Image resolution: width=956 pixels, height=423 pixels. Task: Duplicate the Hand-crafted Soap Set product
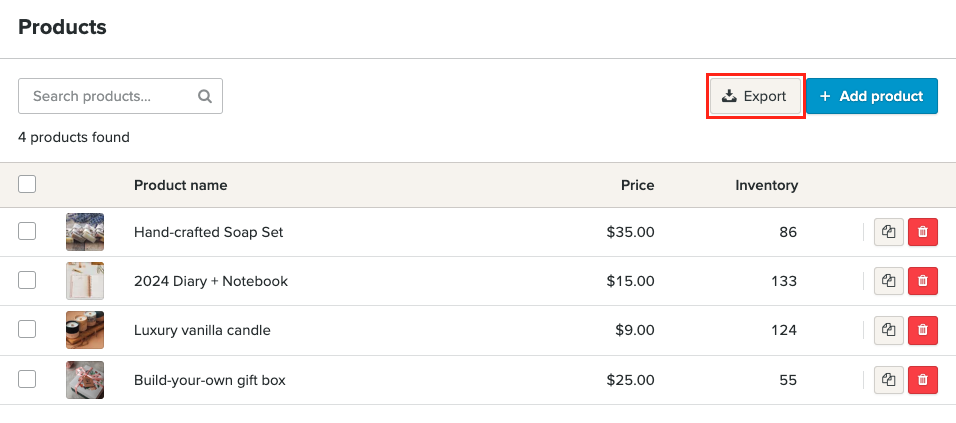pyautogui.click(x=888, y=232)
